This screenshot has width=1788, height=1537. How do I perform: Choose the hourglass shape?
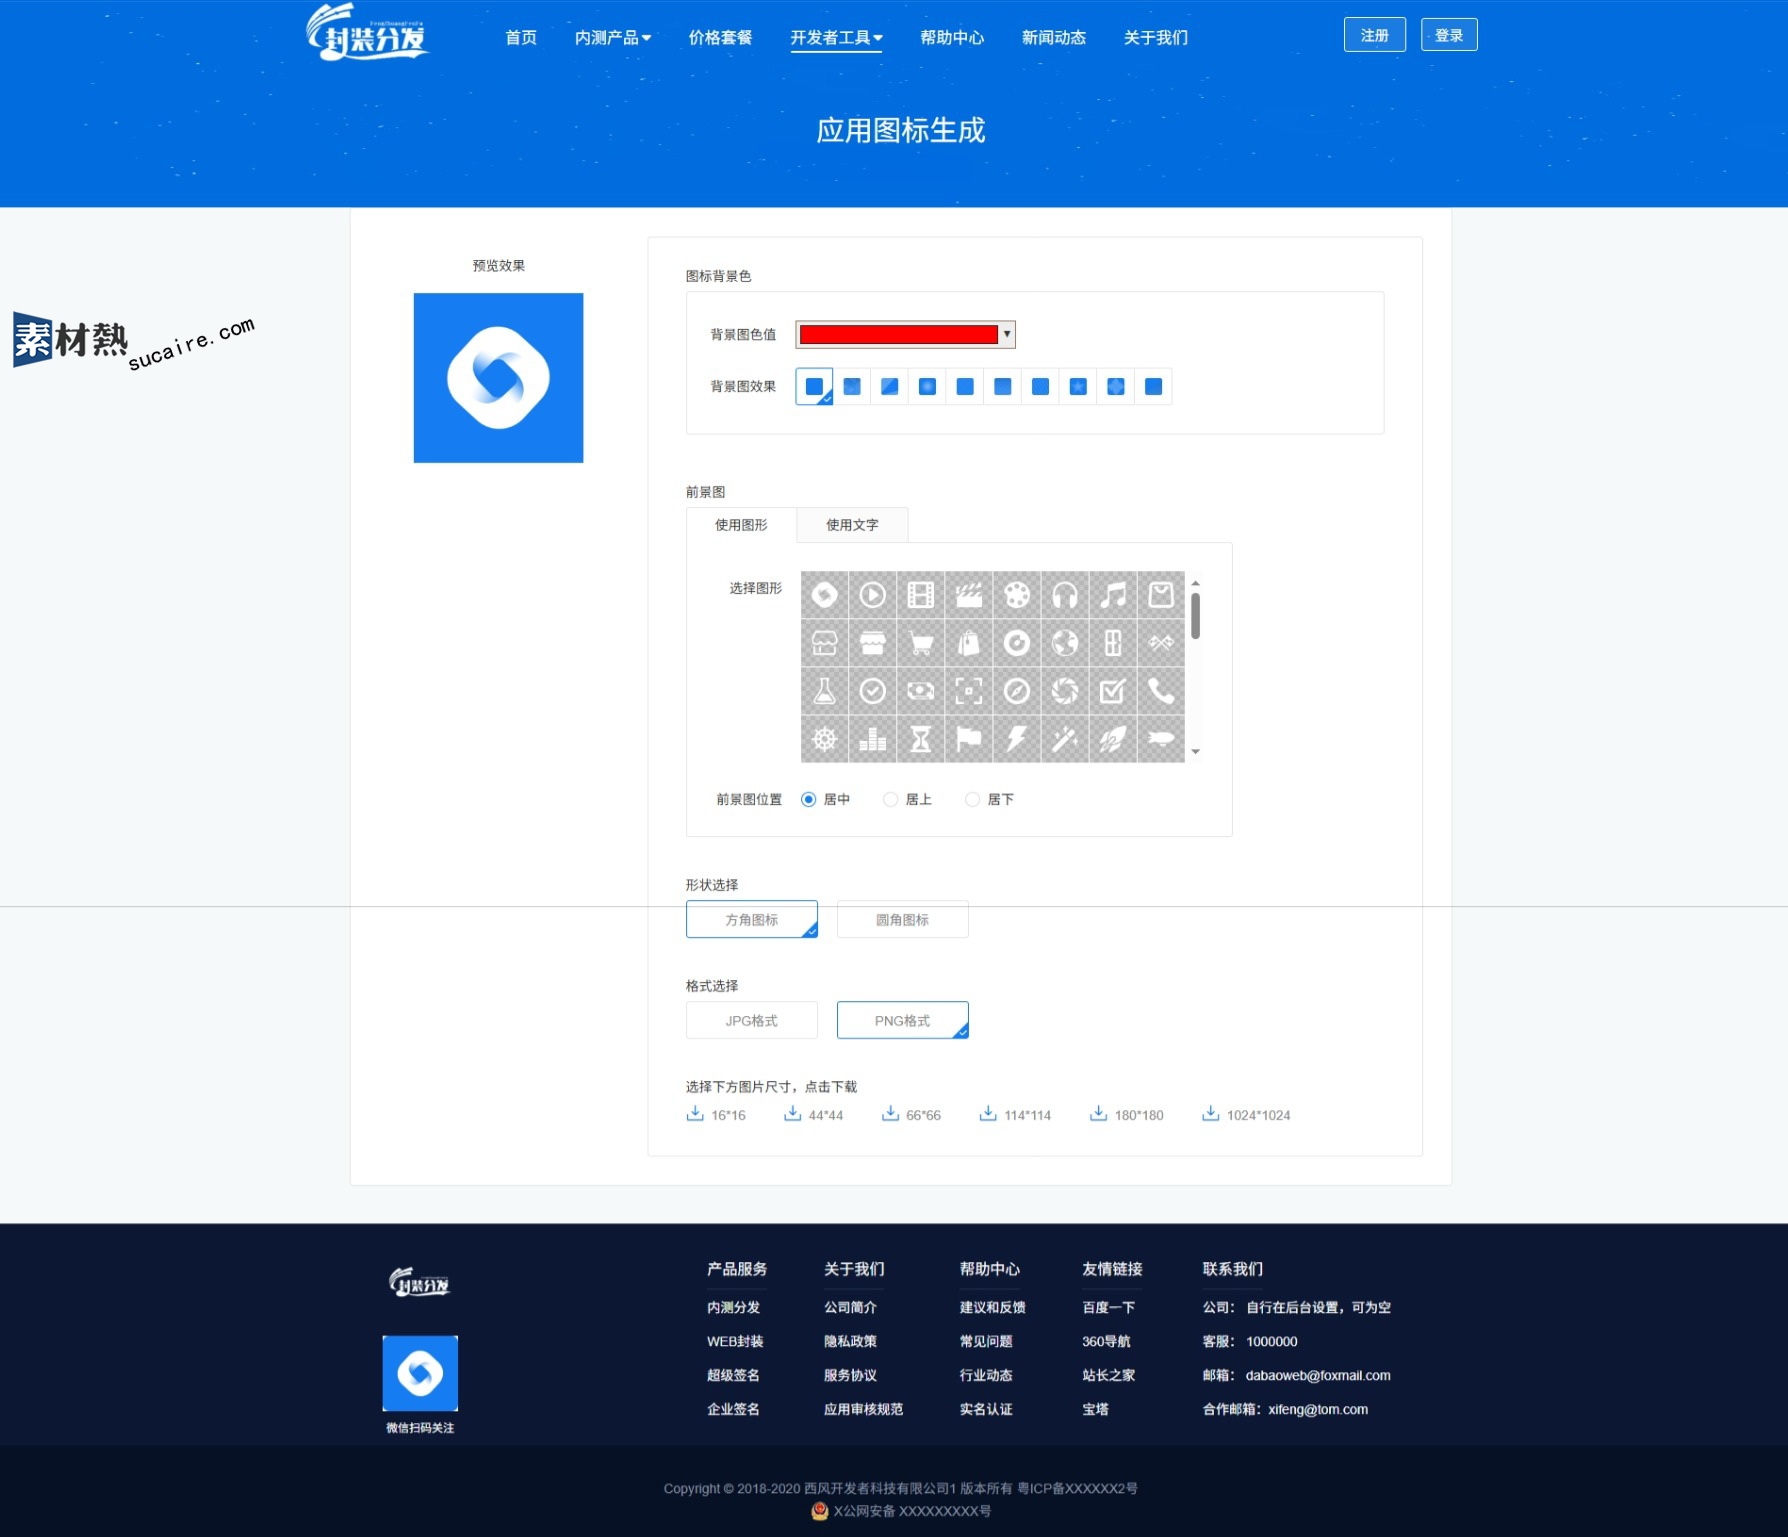pyautogui.click(x=921, y=739)
